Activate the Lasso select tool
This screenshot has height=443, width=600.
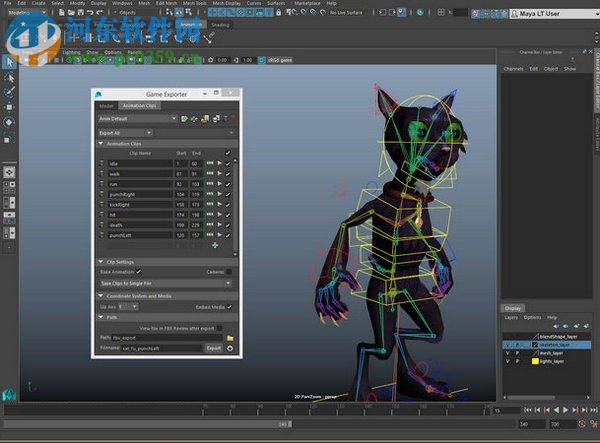10,78
